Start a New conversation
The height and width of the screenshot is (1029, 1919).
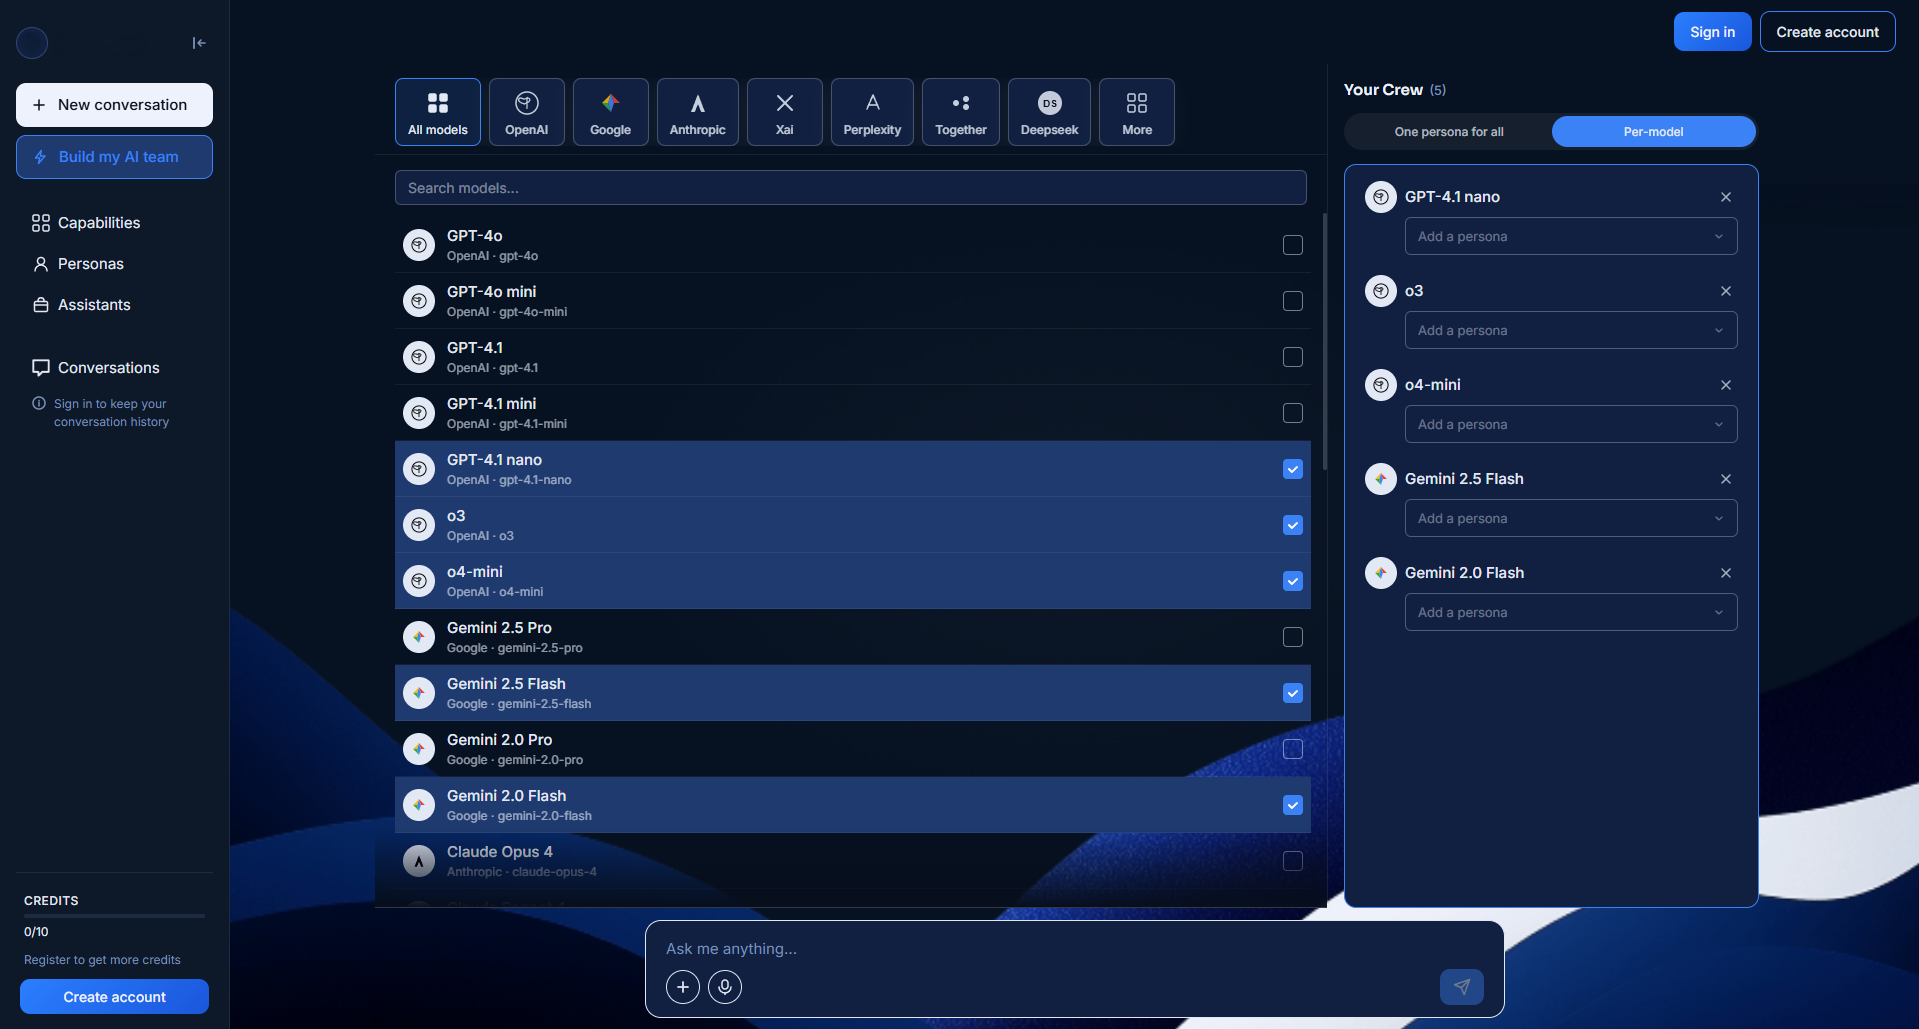114,105
